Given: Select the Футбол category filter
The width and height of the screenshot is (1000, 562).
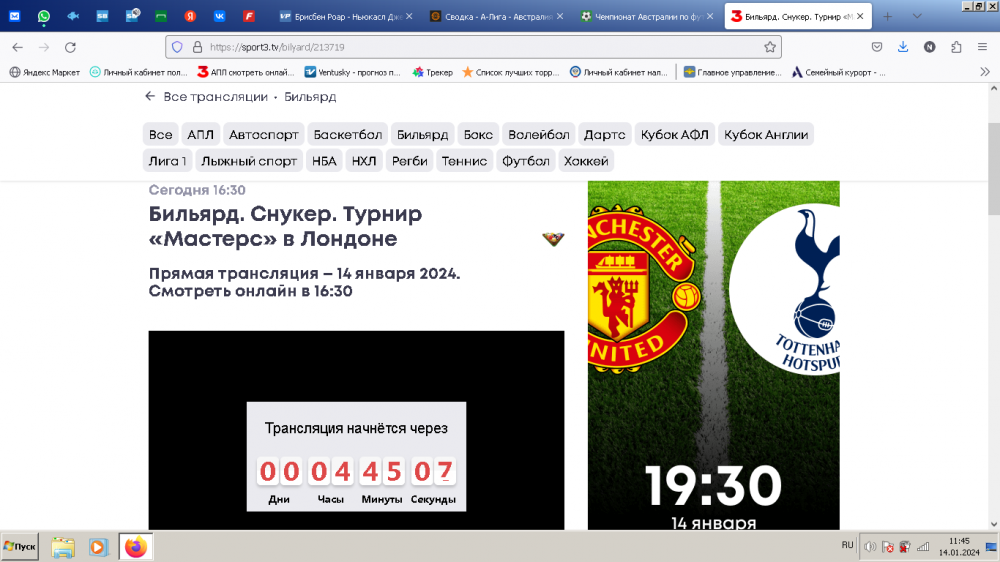Looking at the screenshot, I should [x=526, y=161].
